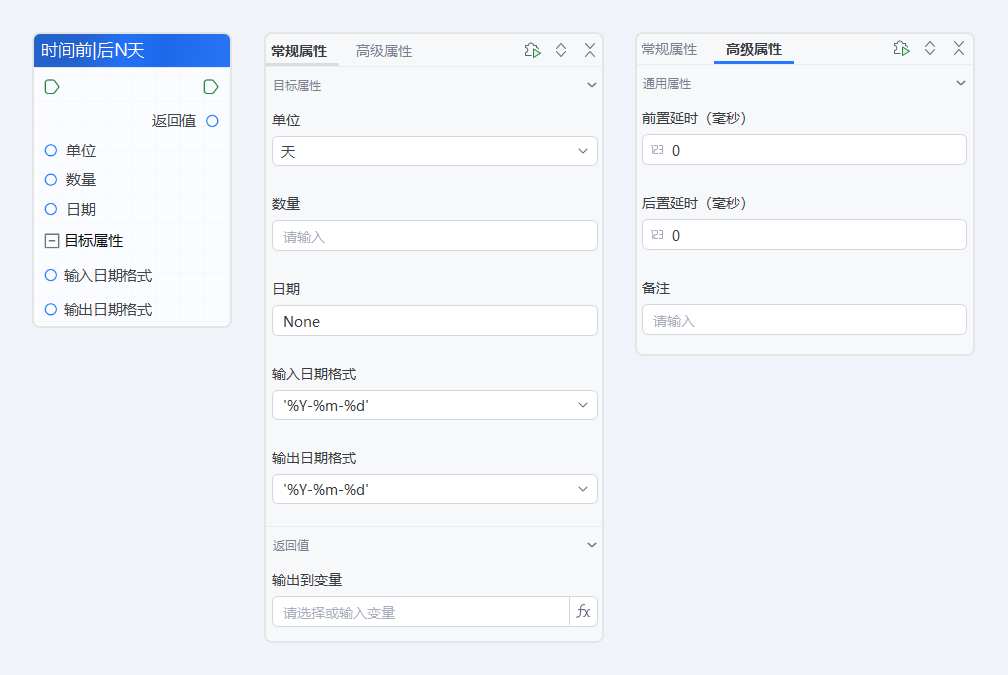Open the 单位 dropdown showing 天
The width and height of the screenshot is (1008, 675).
[434, 151]
